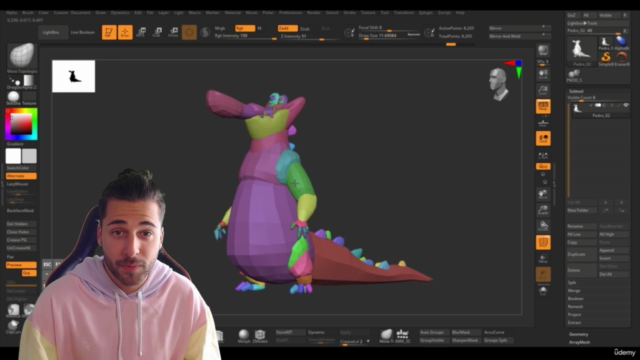Expand the Boolean subtool section

[576, 298]
